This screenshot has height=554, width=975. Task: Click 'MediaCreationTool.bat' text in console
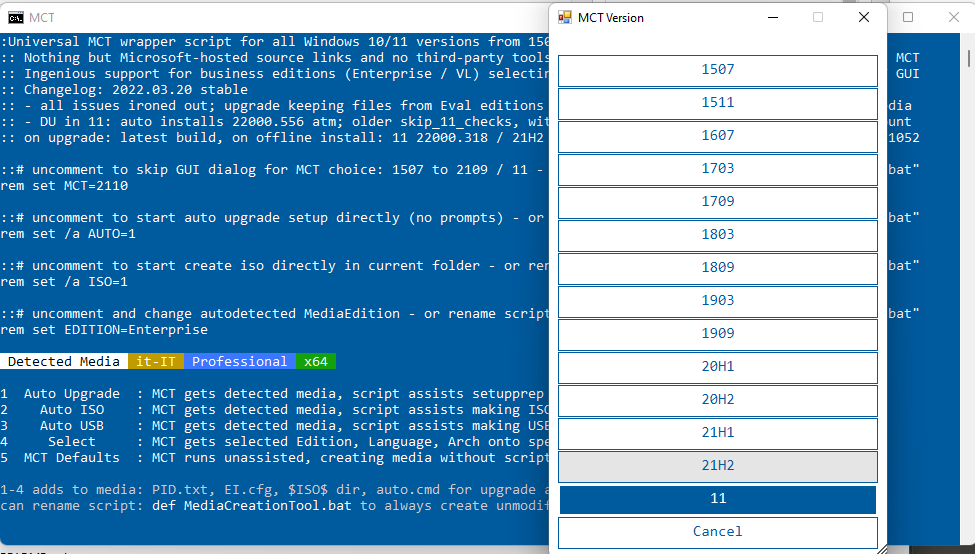pyautogui.click(x=267, y=506)
